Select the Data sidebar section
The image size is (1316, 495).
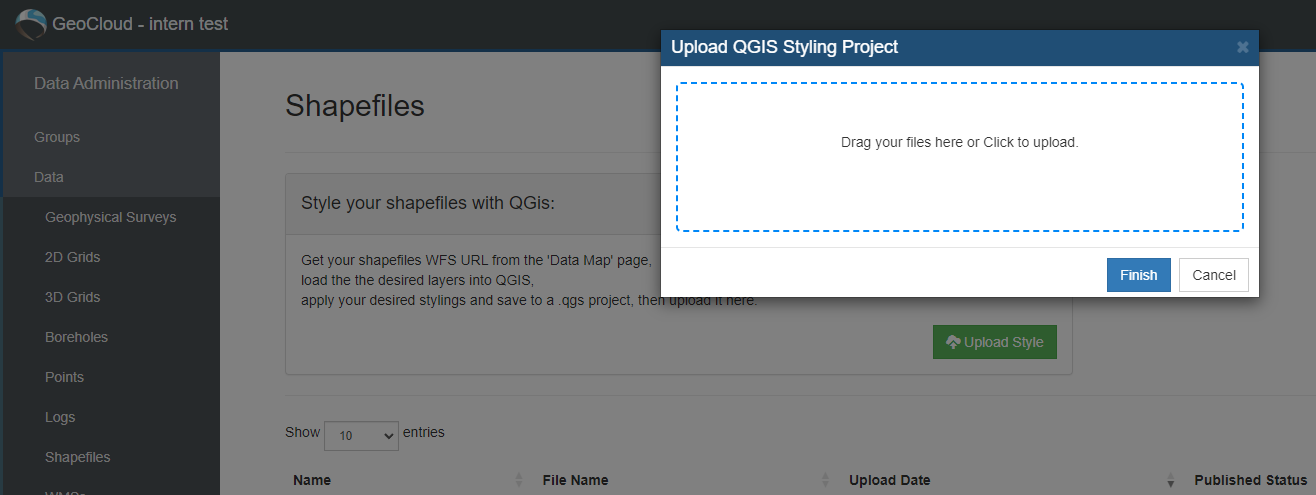(x=49, y=177)
